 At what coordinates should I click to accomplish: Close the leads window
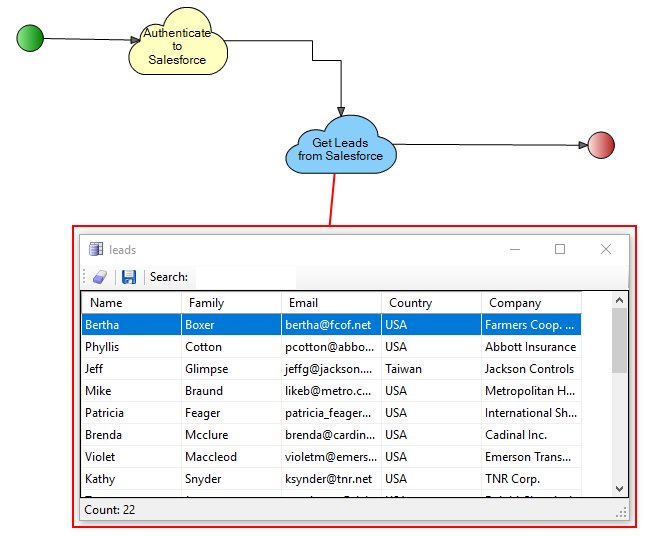pos(606,249)
